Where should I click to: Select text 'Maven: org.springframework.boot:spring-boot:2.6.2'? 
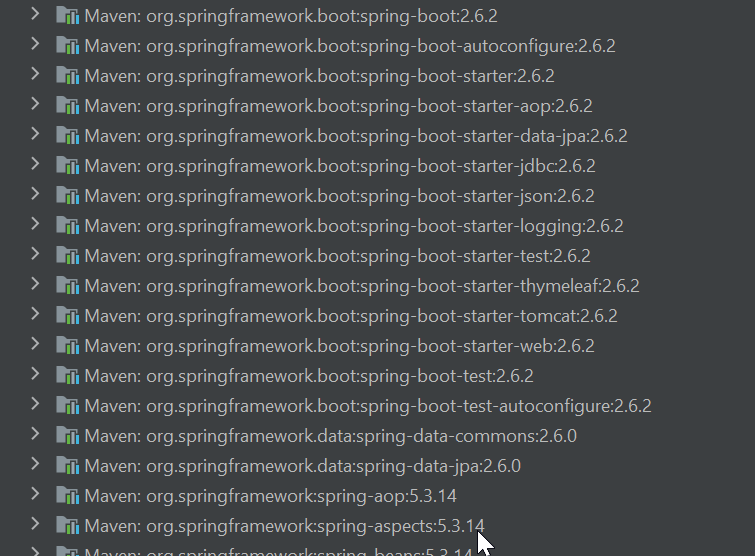pyautogui.click(x=291, y=16)
